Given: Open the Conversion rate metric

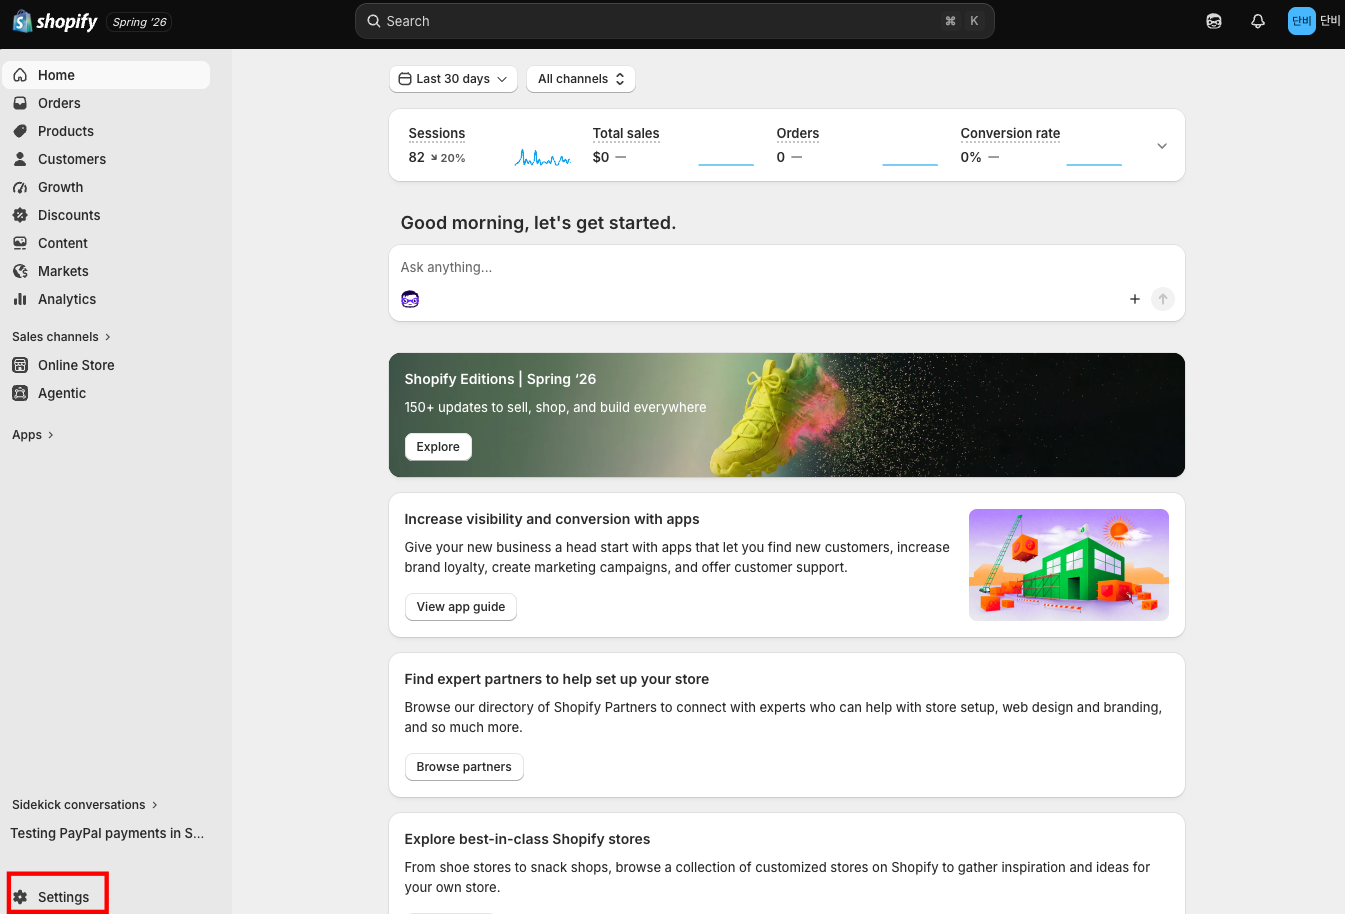Looking at the screenshot, I should 1010,133.
